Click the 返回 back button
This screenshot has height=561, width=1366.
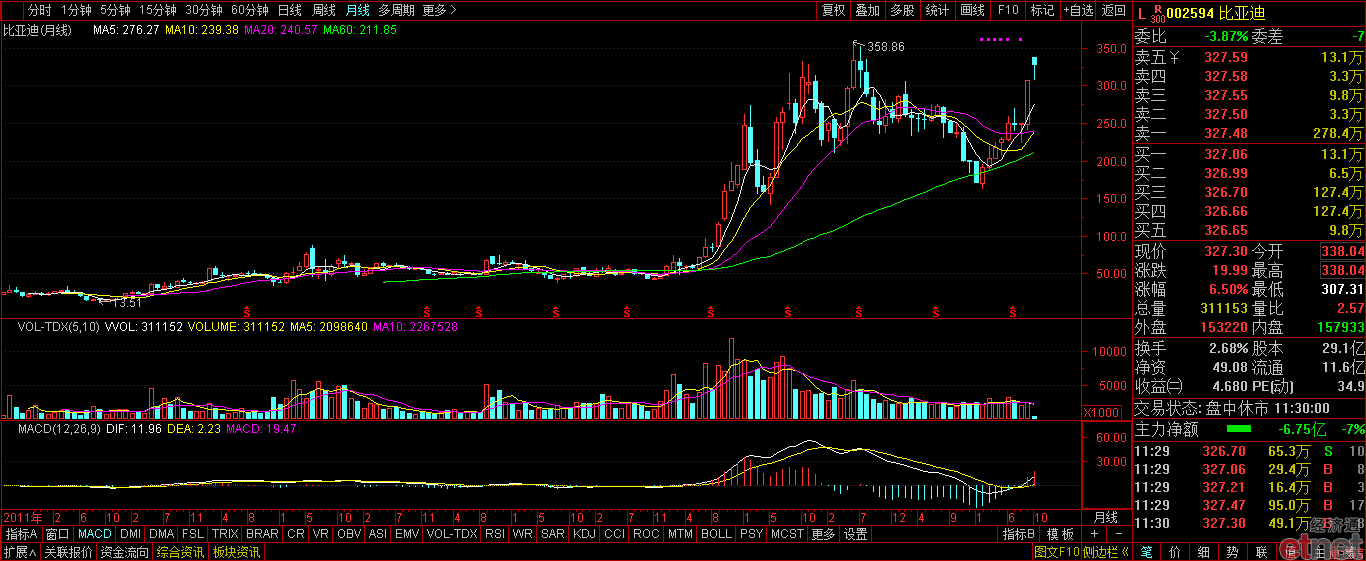[1113, 10]
